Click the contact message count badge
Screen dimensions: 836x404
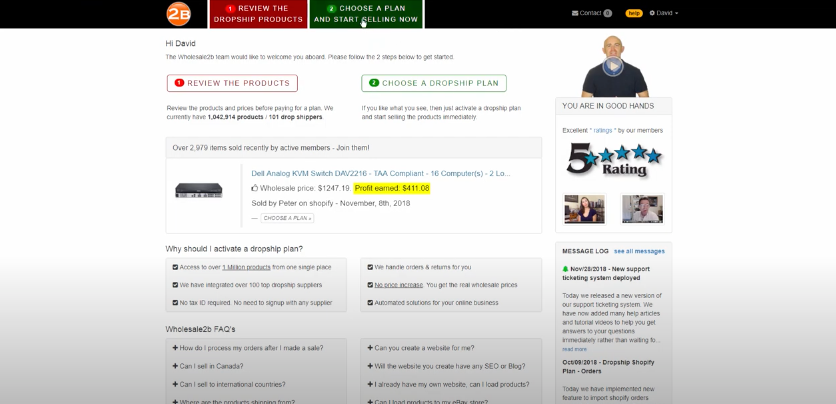pyautogui.click(x=608, y=13)
